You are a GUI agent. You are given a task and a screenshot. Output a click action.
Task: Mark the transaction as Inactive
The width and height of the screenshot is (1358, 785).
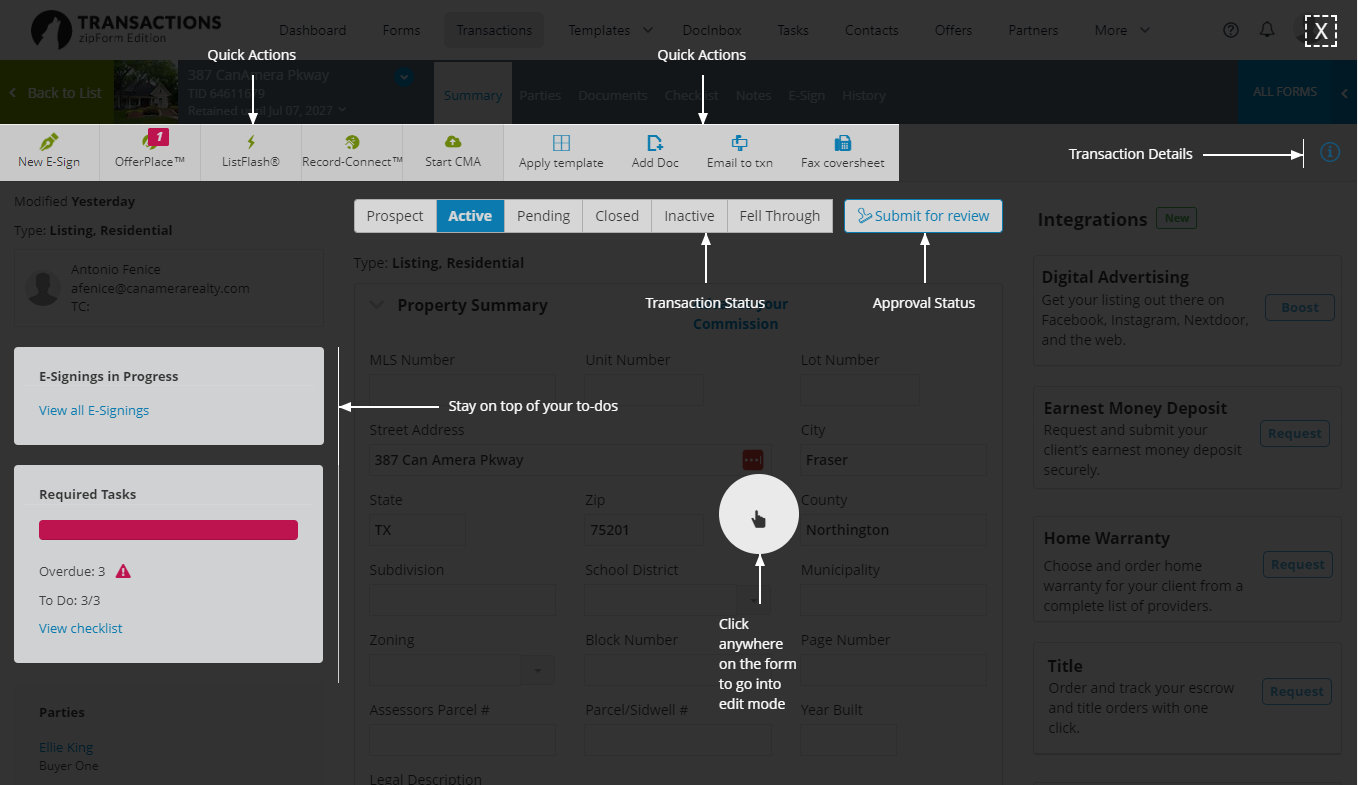[x=689, y=215]
